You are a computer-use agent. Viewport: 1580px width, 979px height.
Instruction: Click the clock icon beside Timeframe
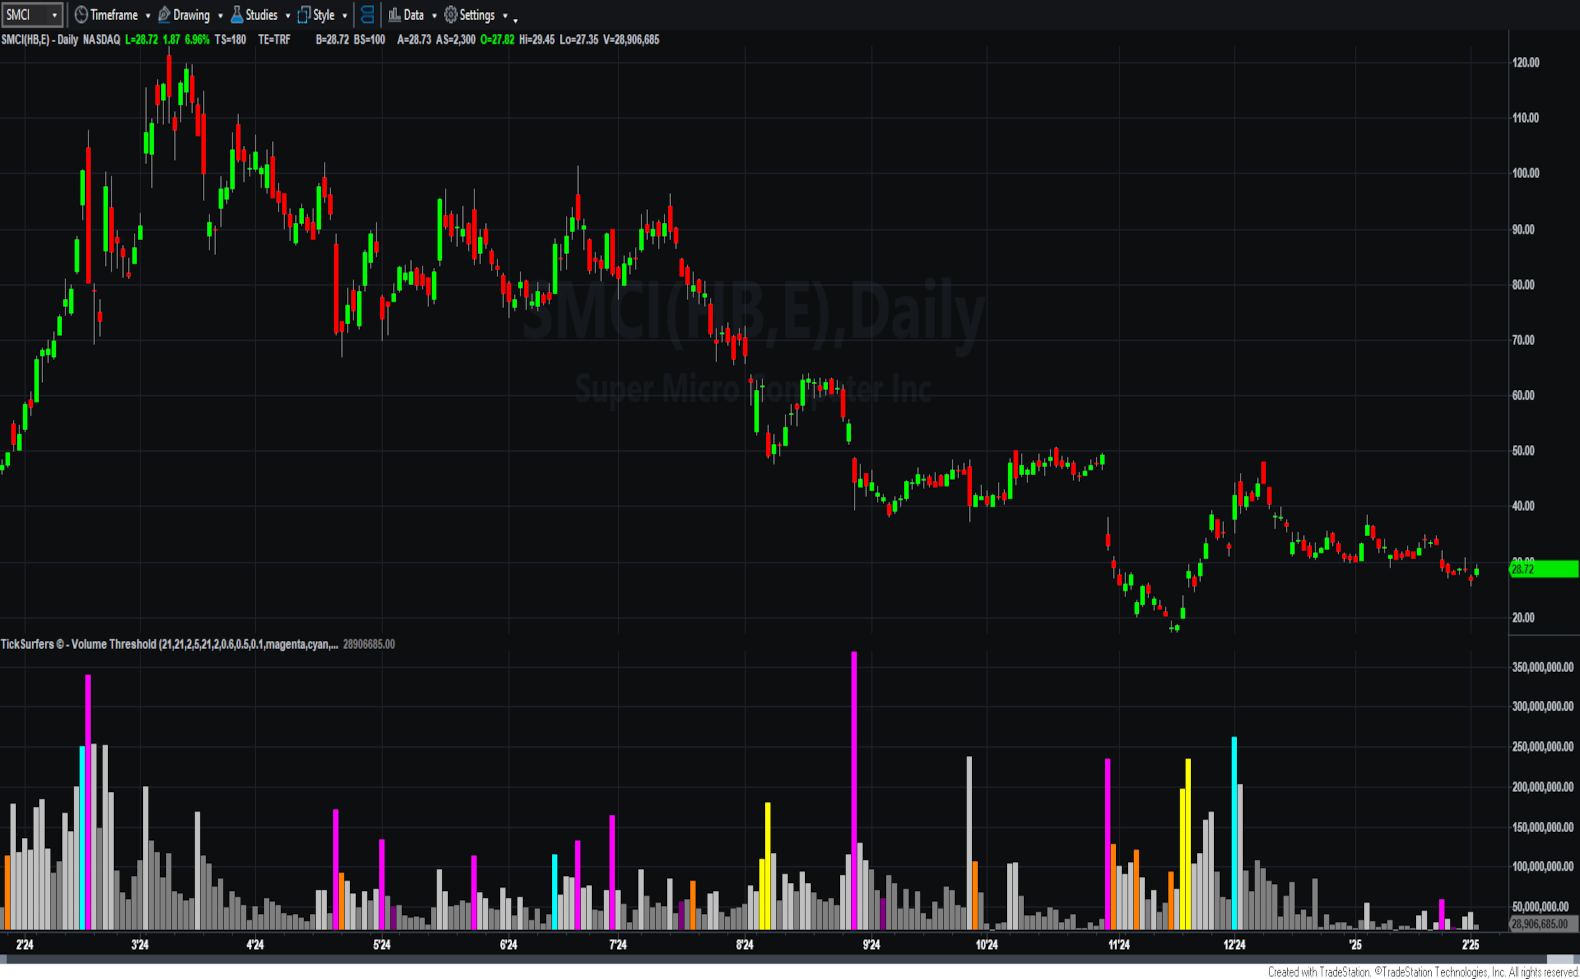81,15
